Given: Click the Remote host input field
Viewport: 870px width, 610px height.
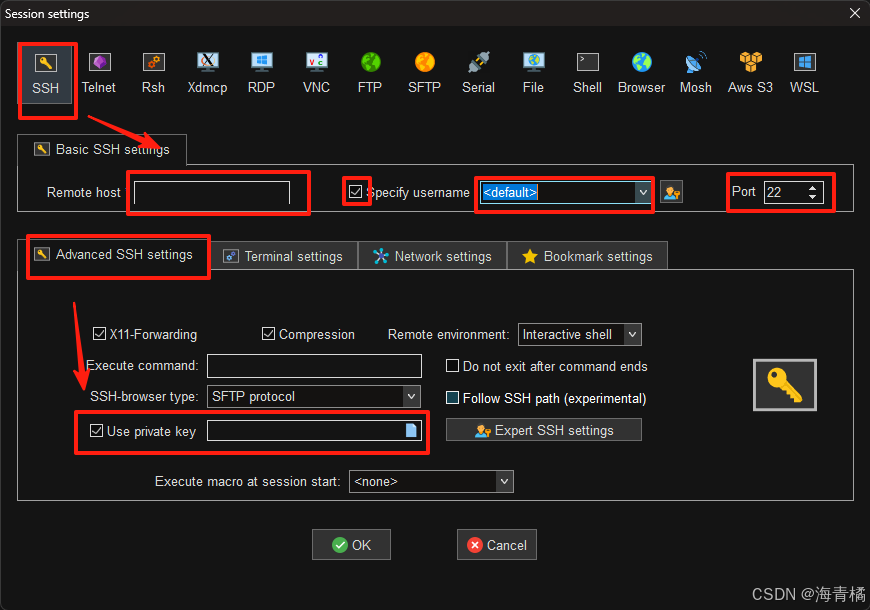Looking at the screenshot, I should click(212, 192).
